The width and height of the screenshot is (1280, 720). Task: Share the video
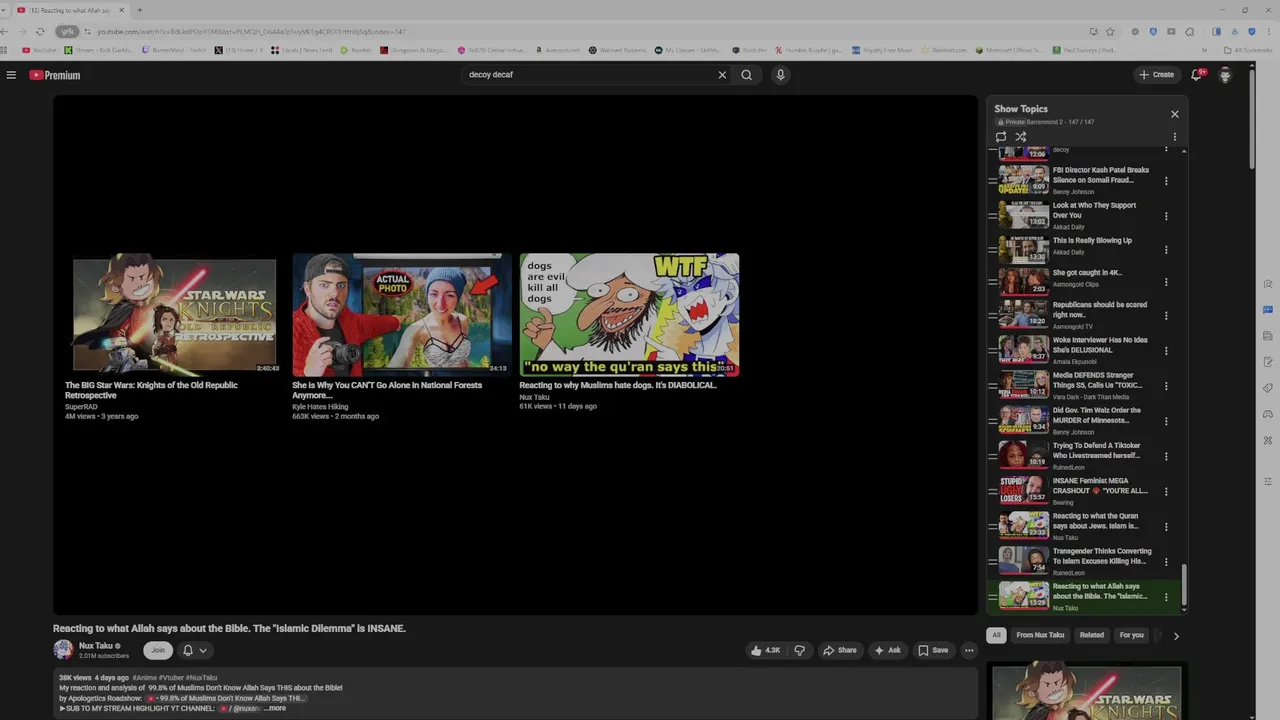[x=840, y=650]
